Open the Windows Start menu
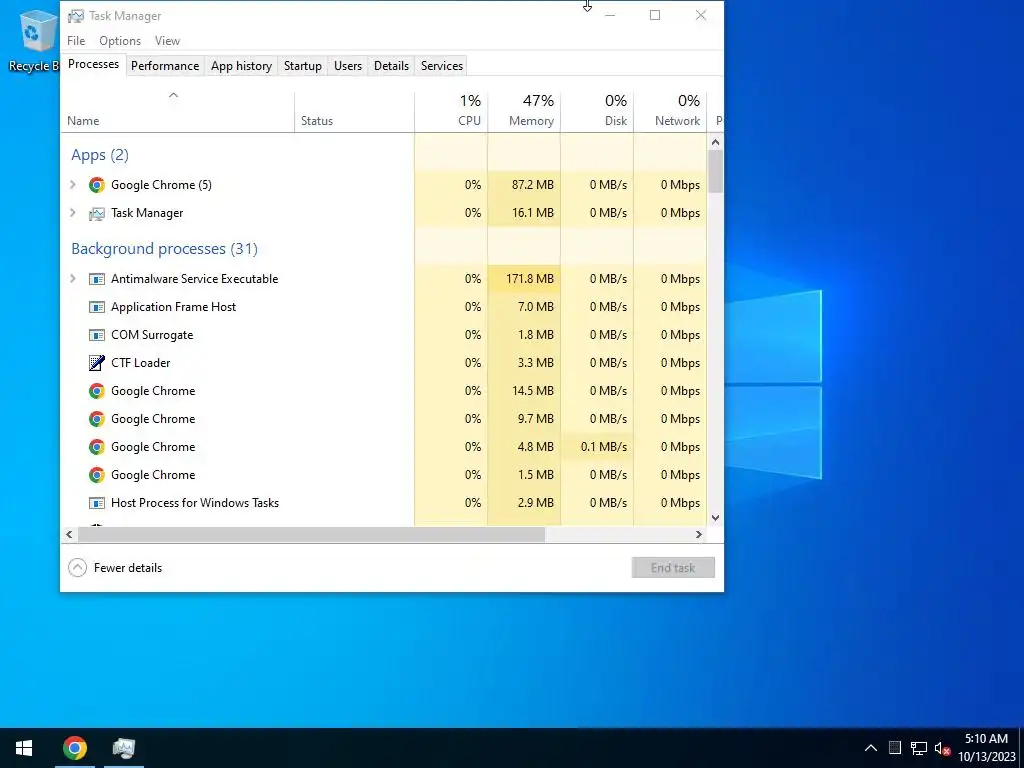This screenshot has width=1024, height=768. [x=24, y=748]
